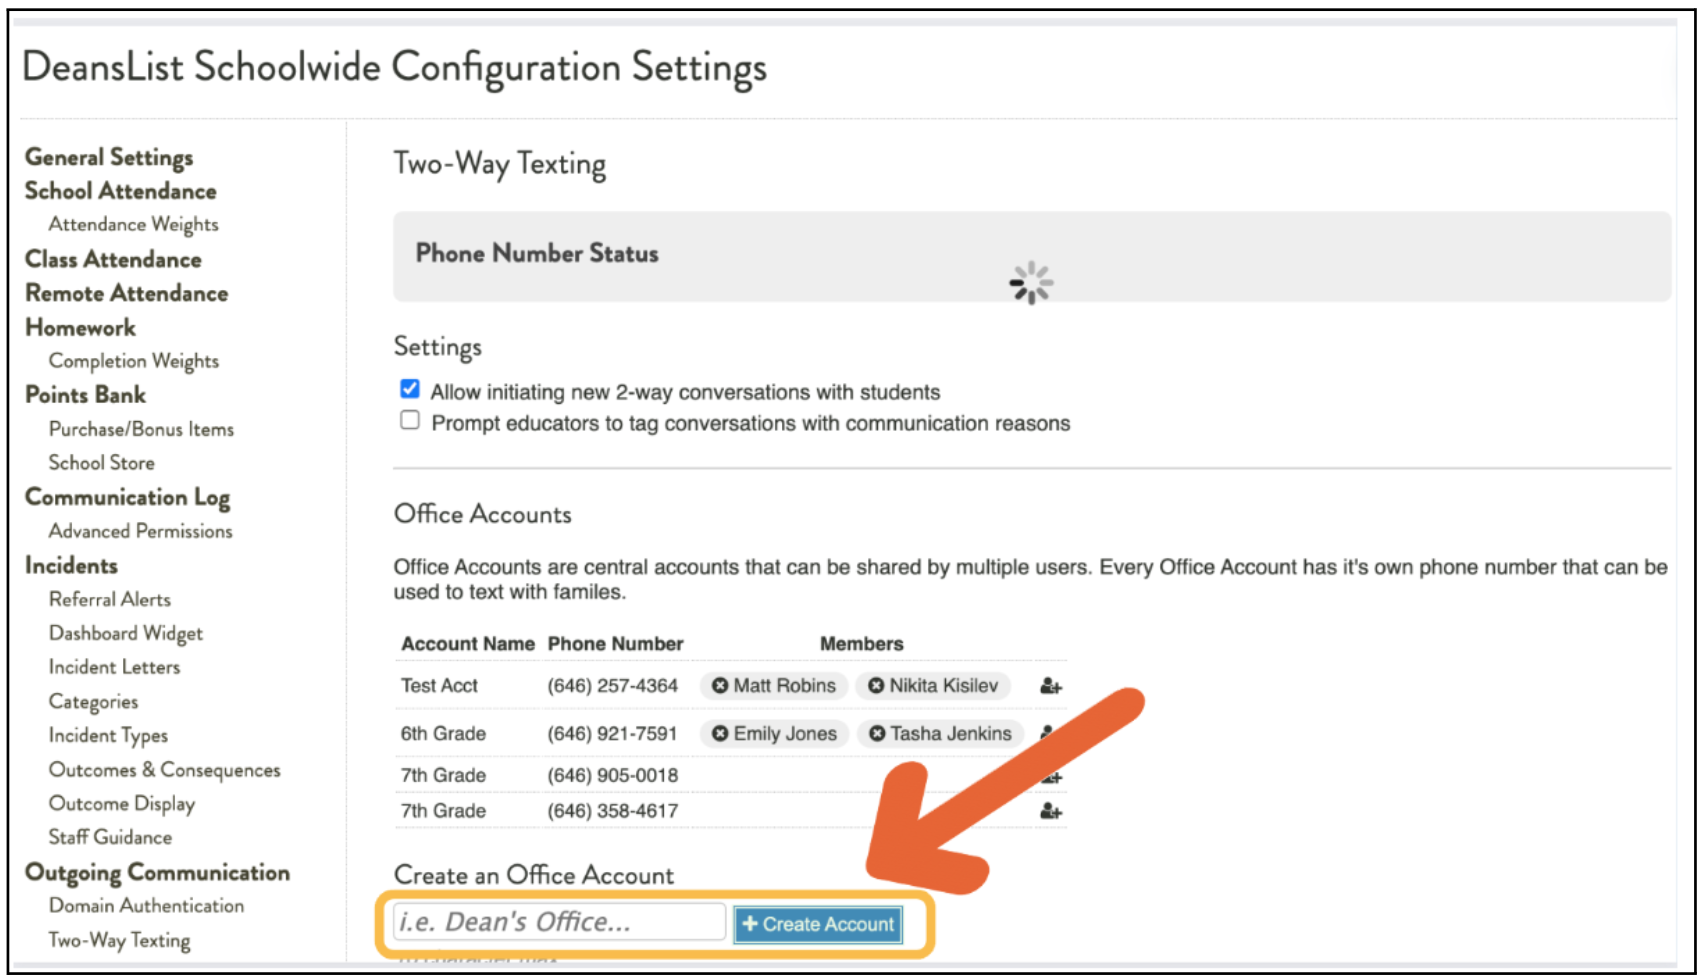Viewport: 1700px width, 980px height.
Task: Focus the office account name input field
Action: [x=559, y=922]
